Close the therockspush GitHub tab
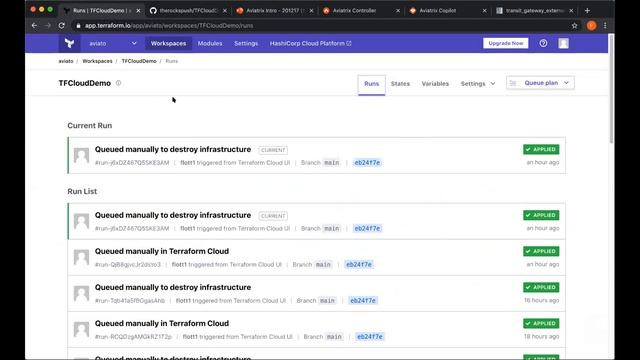This screenshot has height=360, width=640. (224, 11)
